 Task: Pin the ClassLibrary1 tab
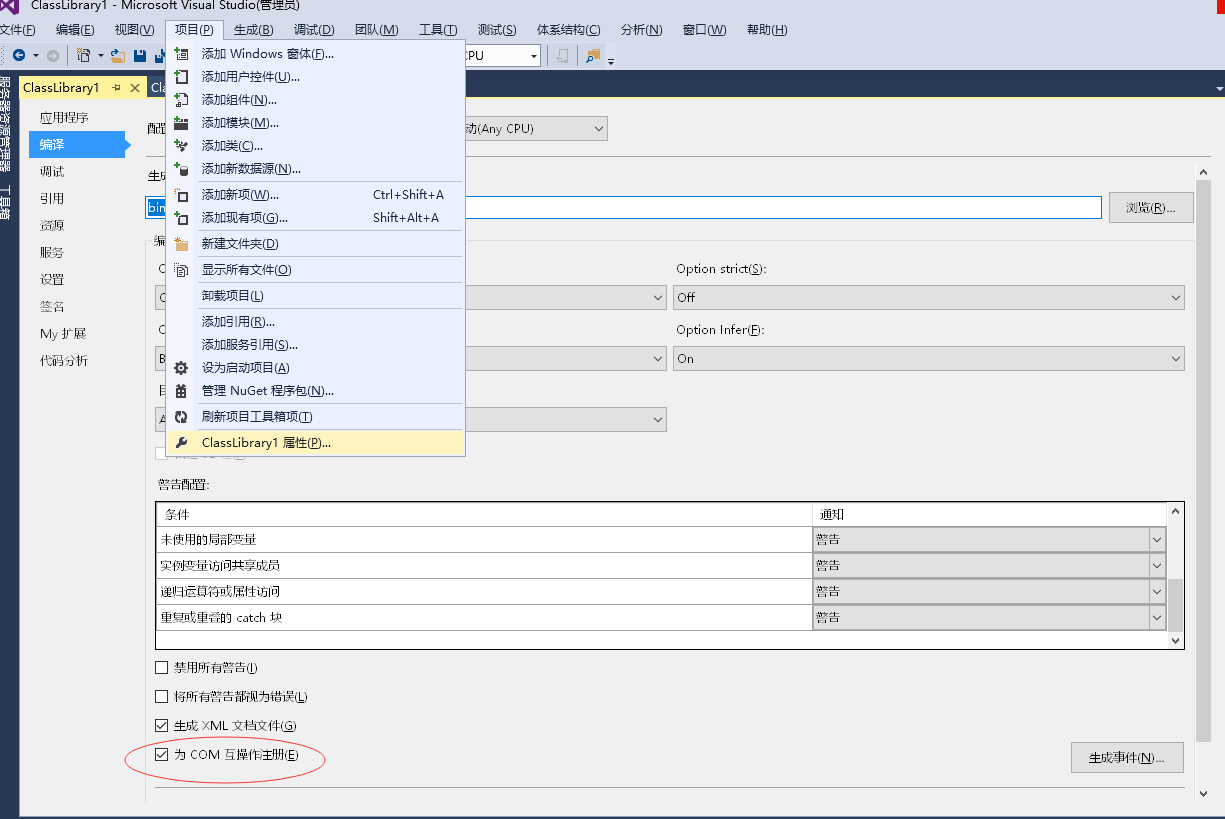(x=117, y=88)
